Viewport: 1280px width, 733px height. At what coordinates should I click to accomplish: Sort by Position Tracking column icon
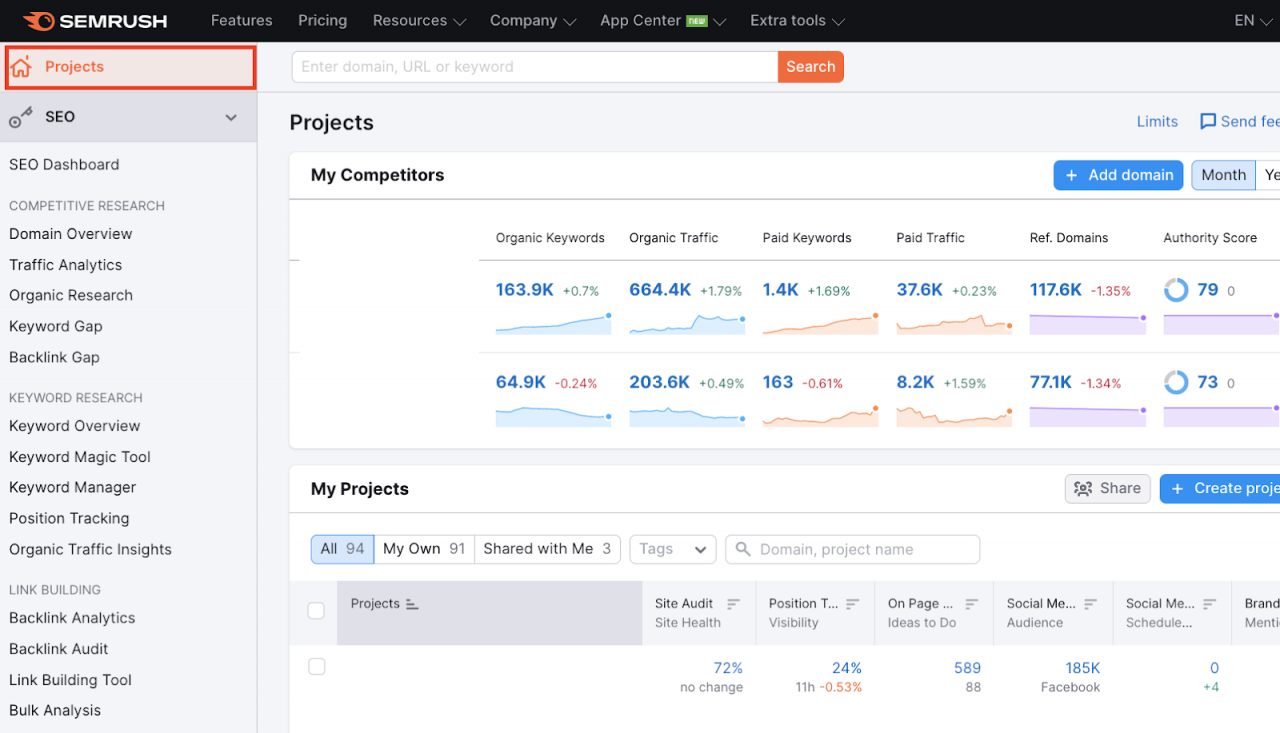tap(853, 604)
